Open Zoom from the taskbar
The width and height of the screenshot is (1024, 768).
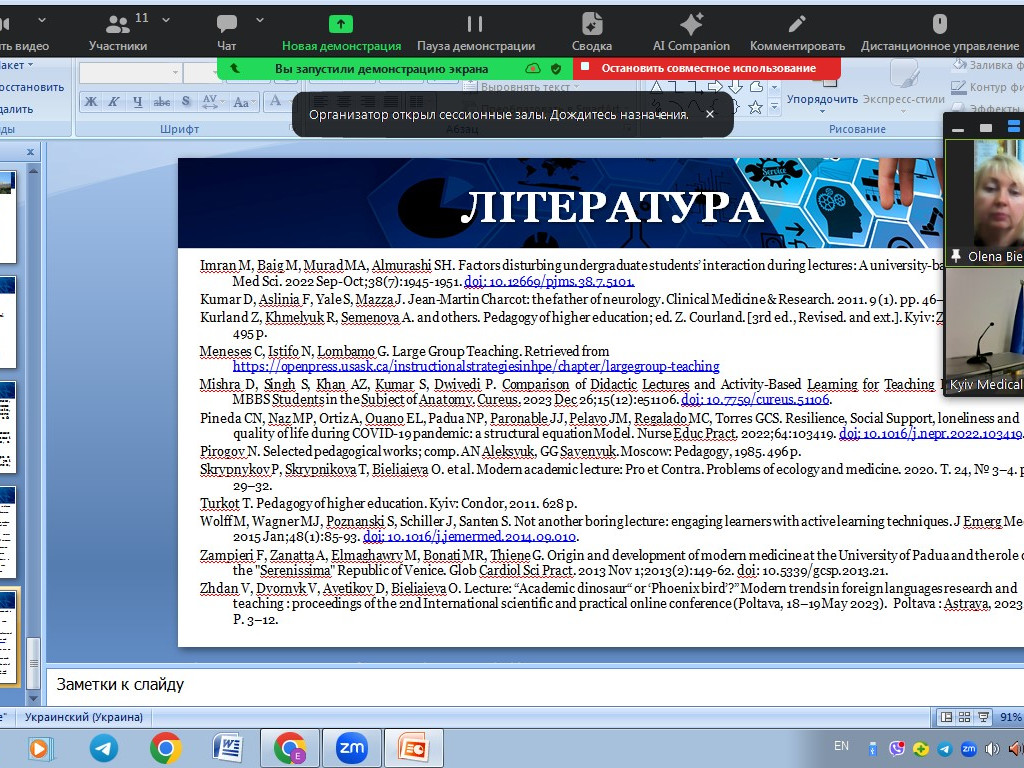(x=351, y=748)
